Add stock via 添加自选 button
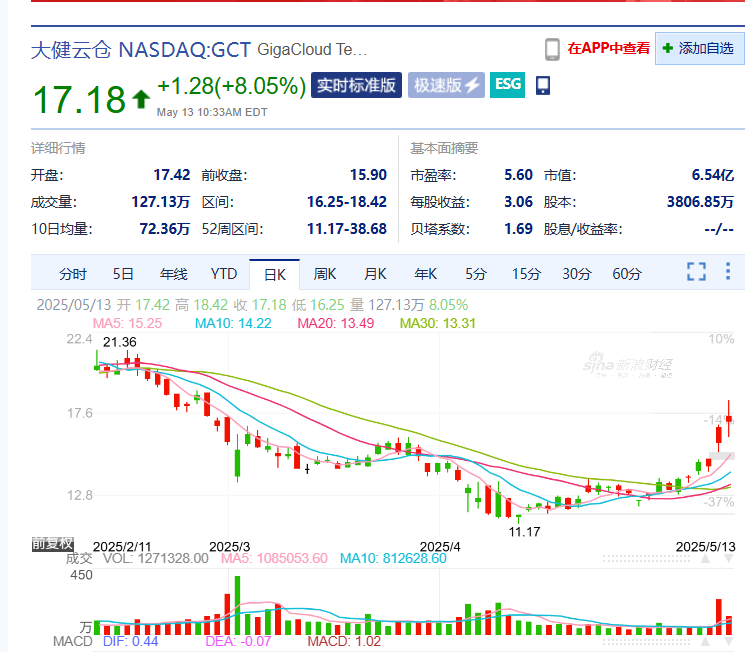The width and height of the screenshot is (745, 652). pos(699,48)
